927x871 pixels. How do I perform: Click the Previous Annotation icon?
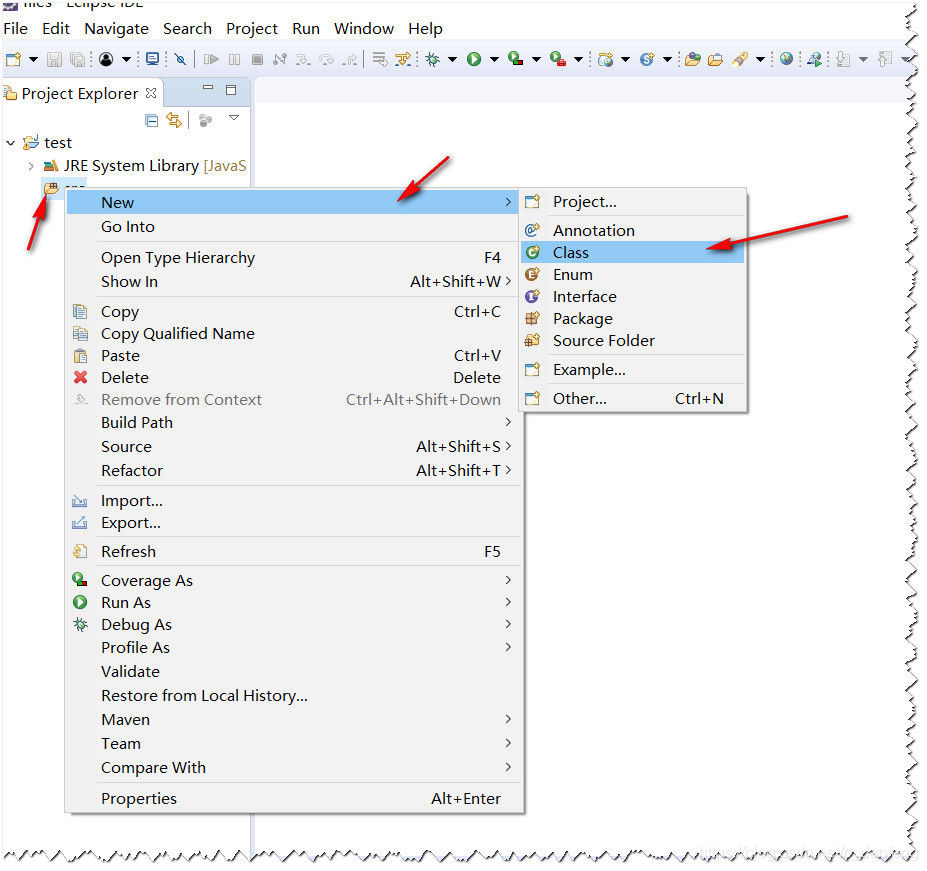click(885, 59)
